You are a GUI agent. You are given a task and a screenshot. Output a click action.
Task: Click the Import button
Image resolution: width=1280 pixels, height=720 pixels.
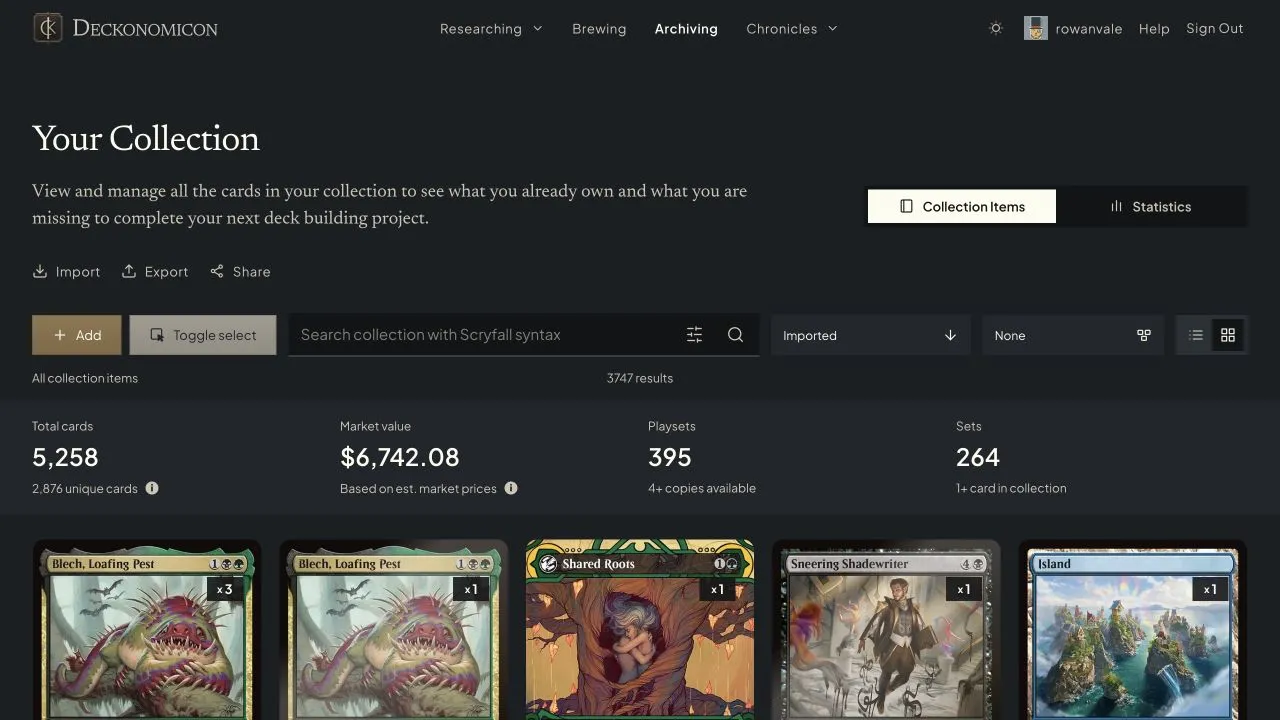coord(66,272)
